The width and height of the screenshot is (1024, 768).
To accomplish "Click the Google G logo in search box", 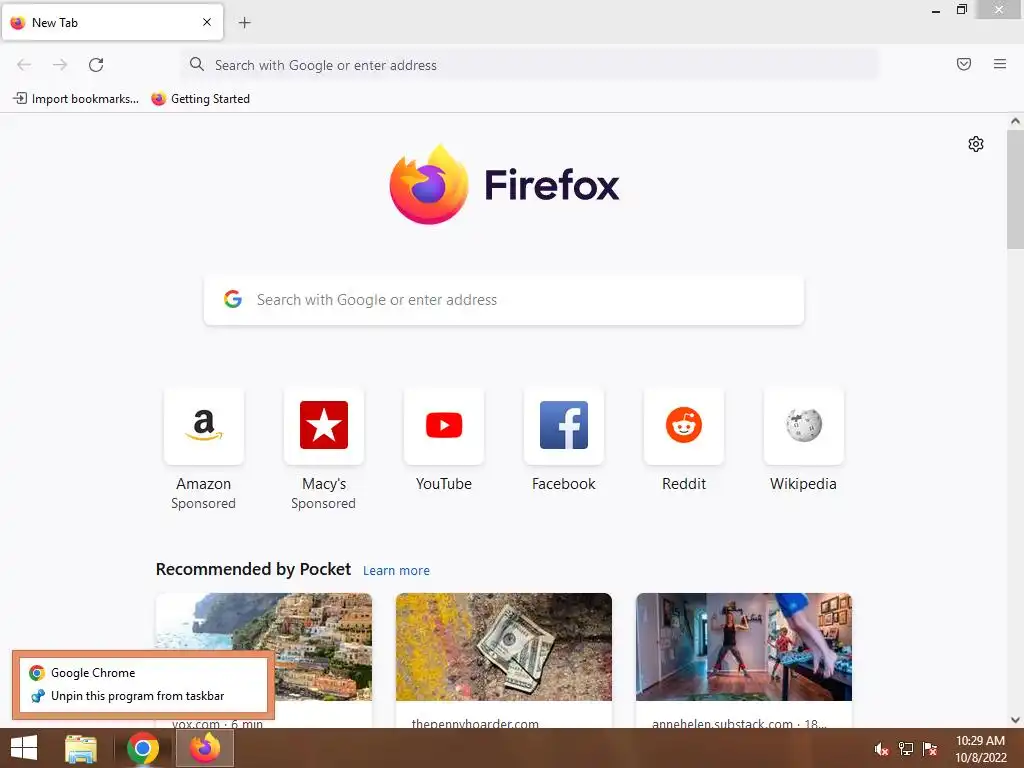I will [233, 299].
